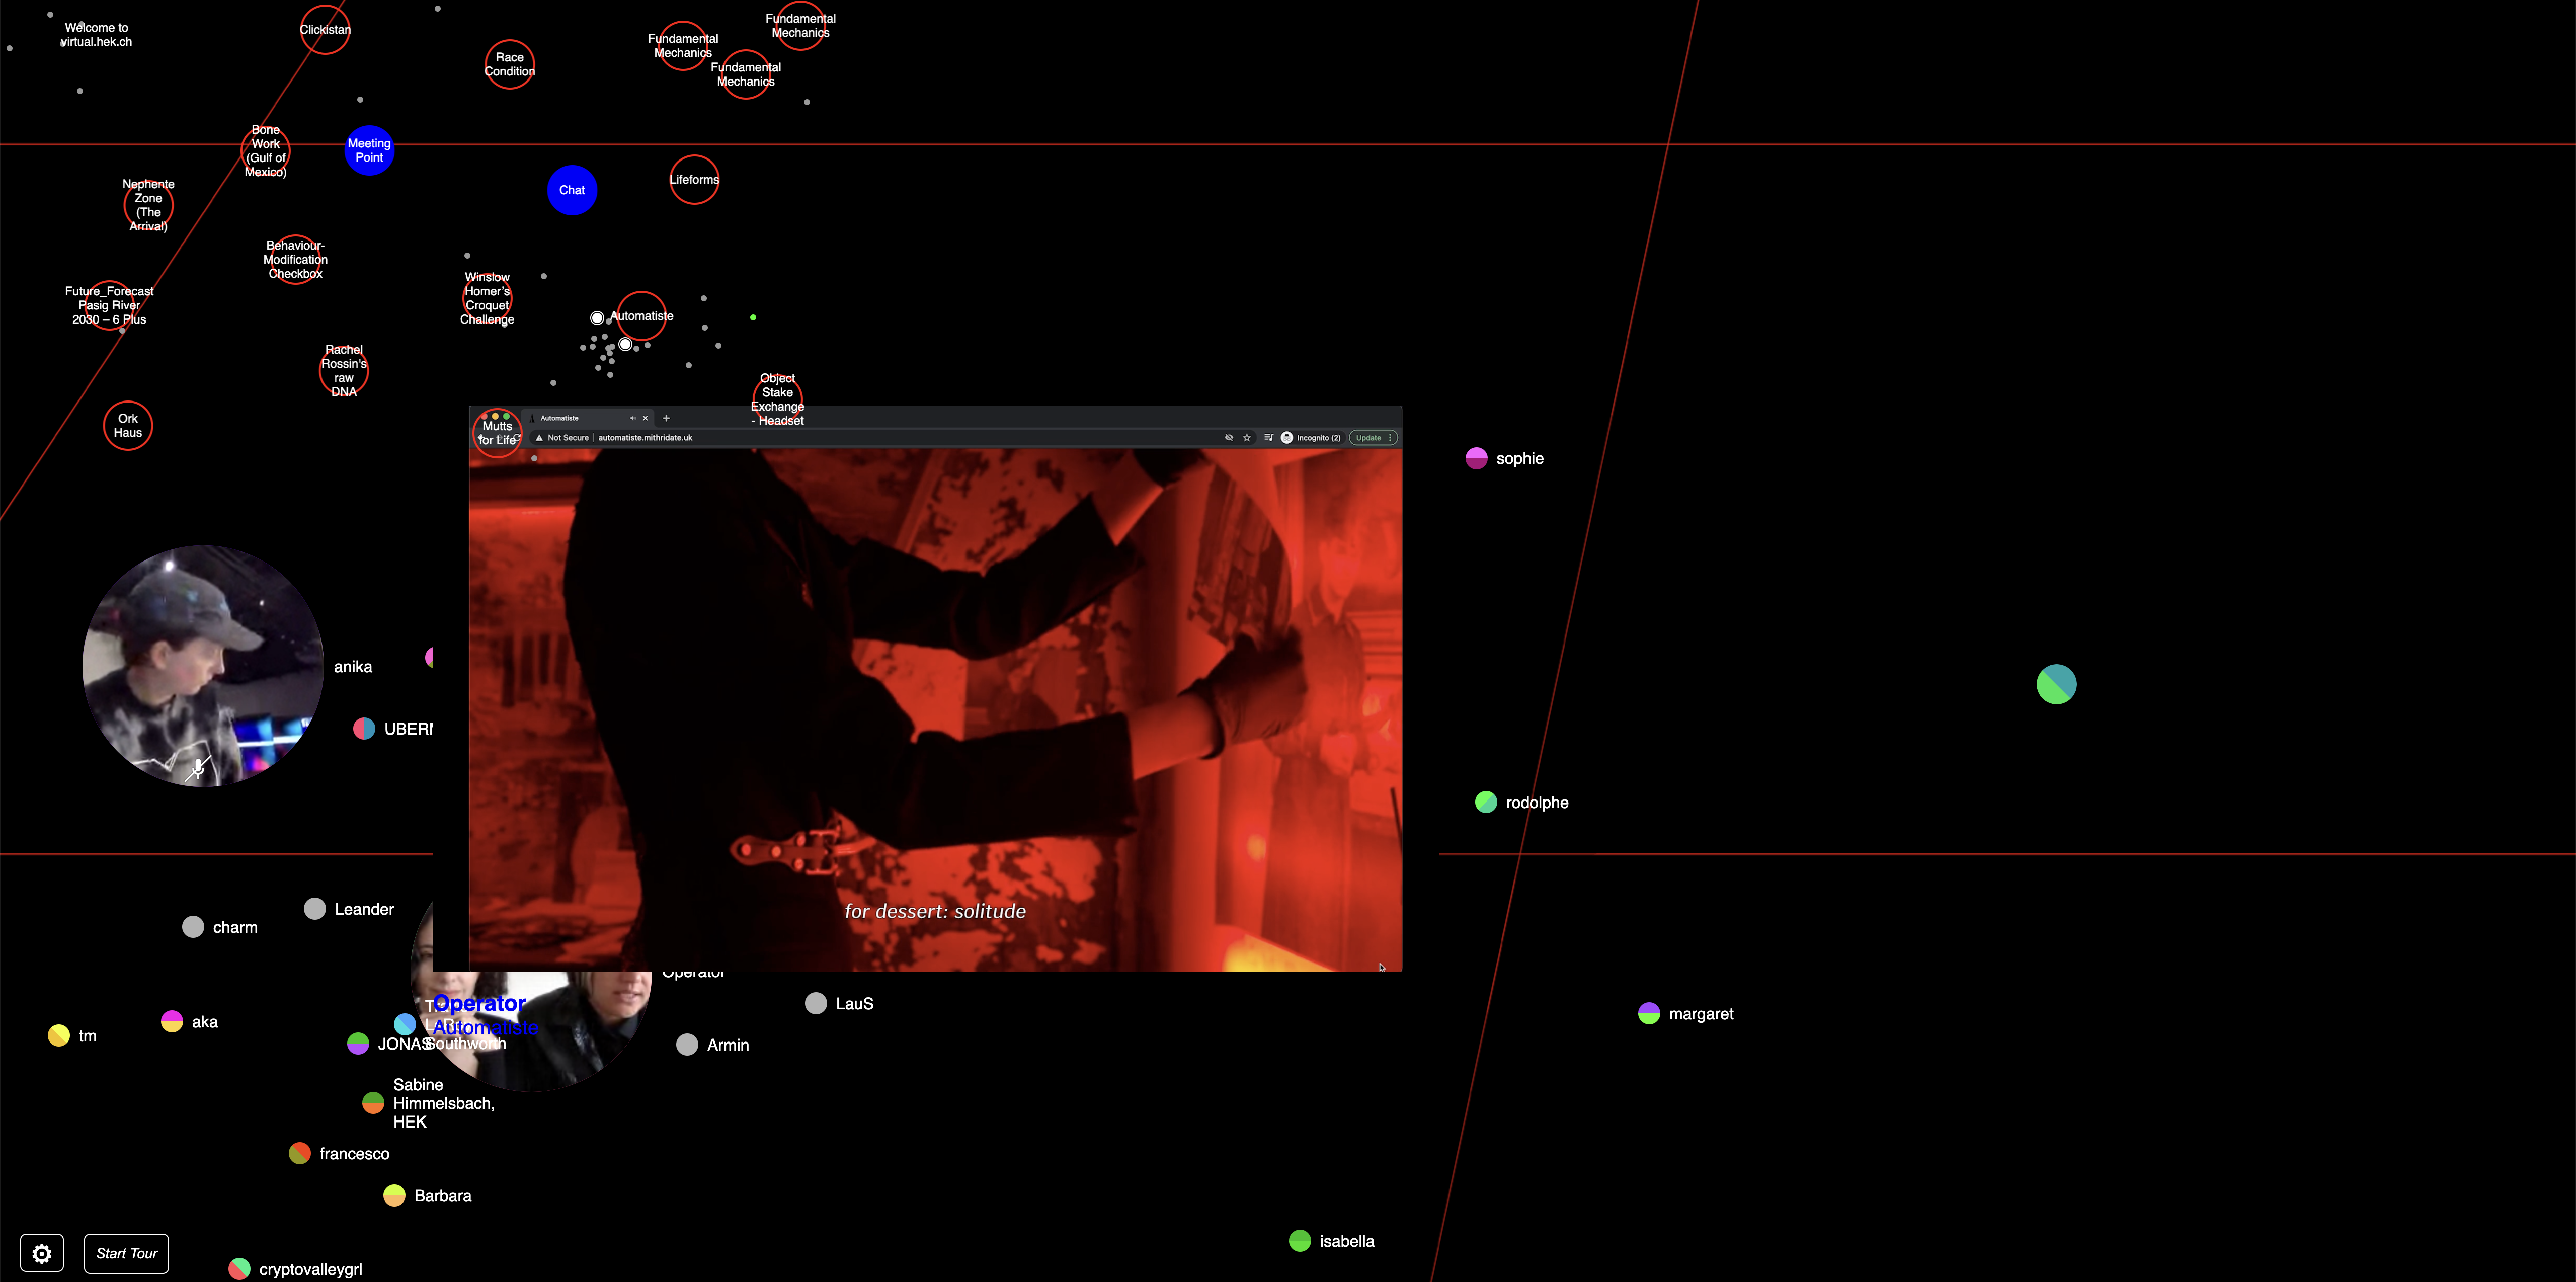The image size is (2576, 1282).
Task: Toggle anika's muted microphone icon
Action: click(198, 769)
